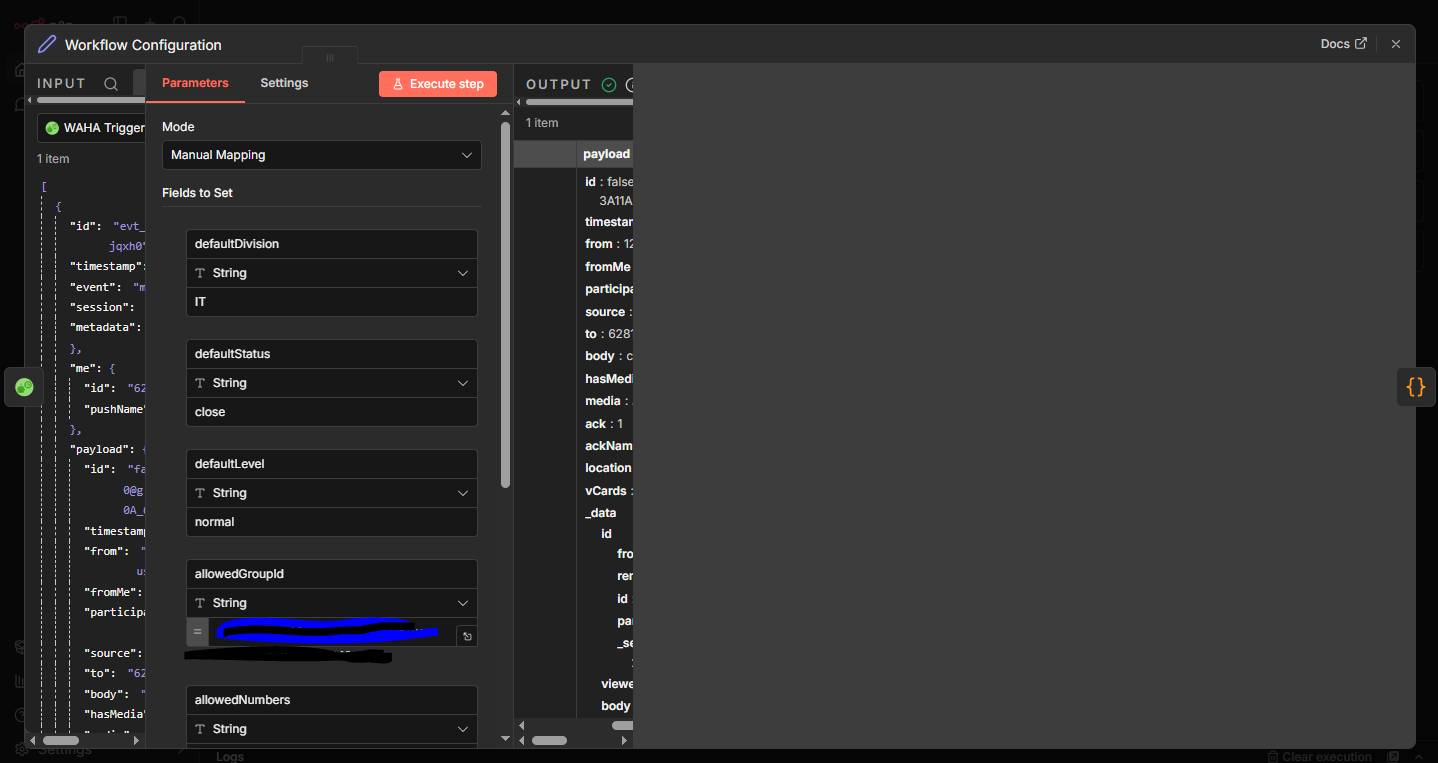Open the Docs external link
The height and width of the screenshot is (763, 1438).
[x=1343, y=44]
